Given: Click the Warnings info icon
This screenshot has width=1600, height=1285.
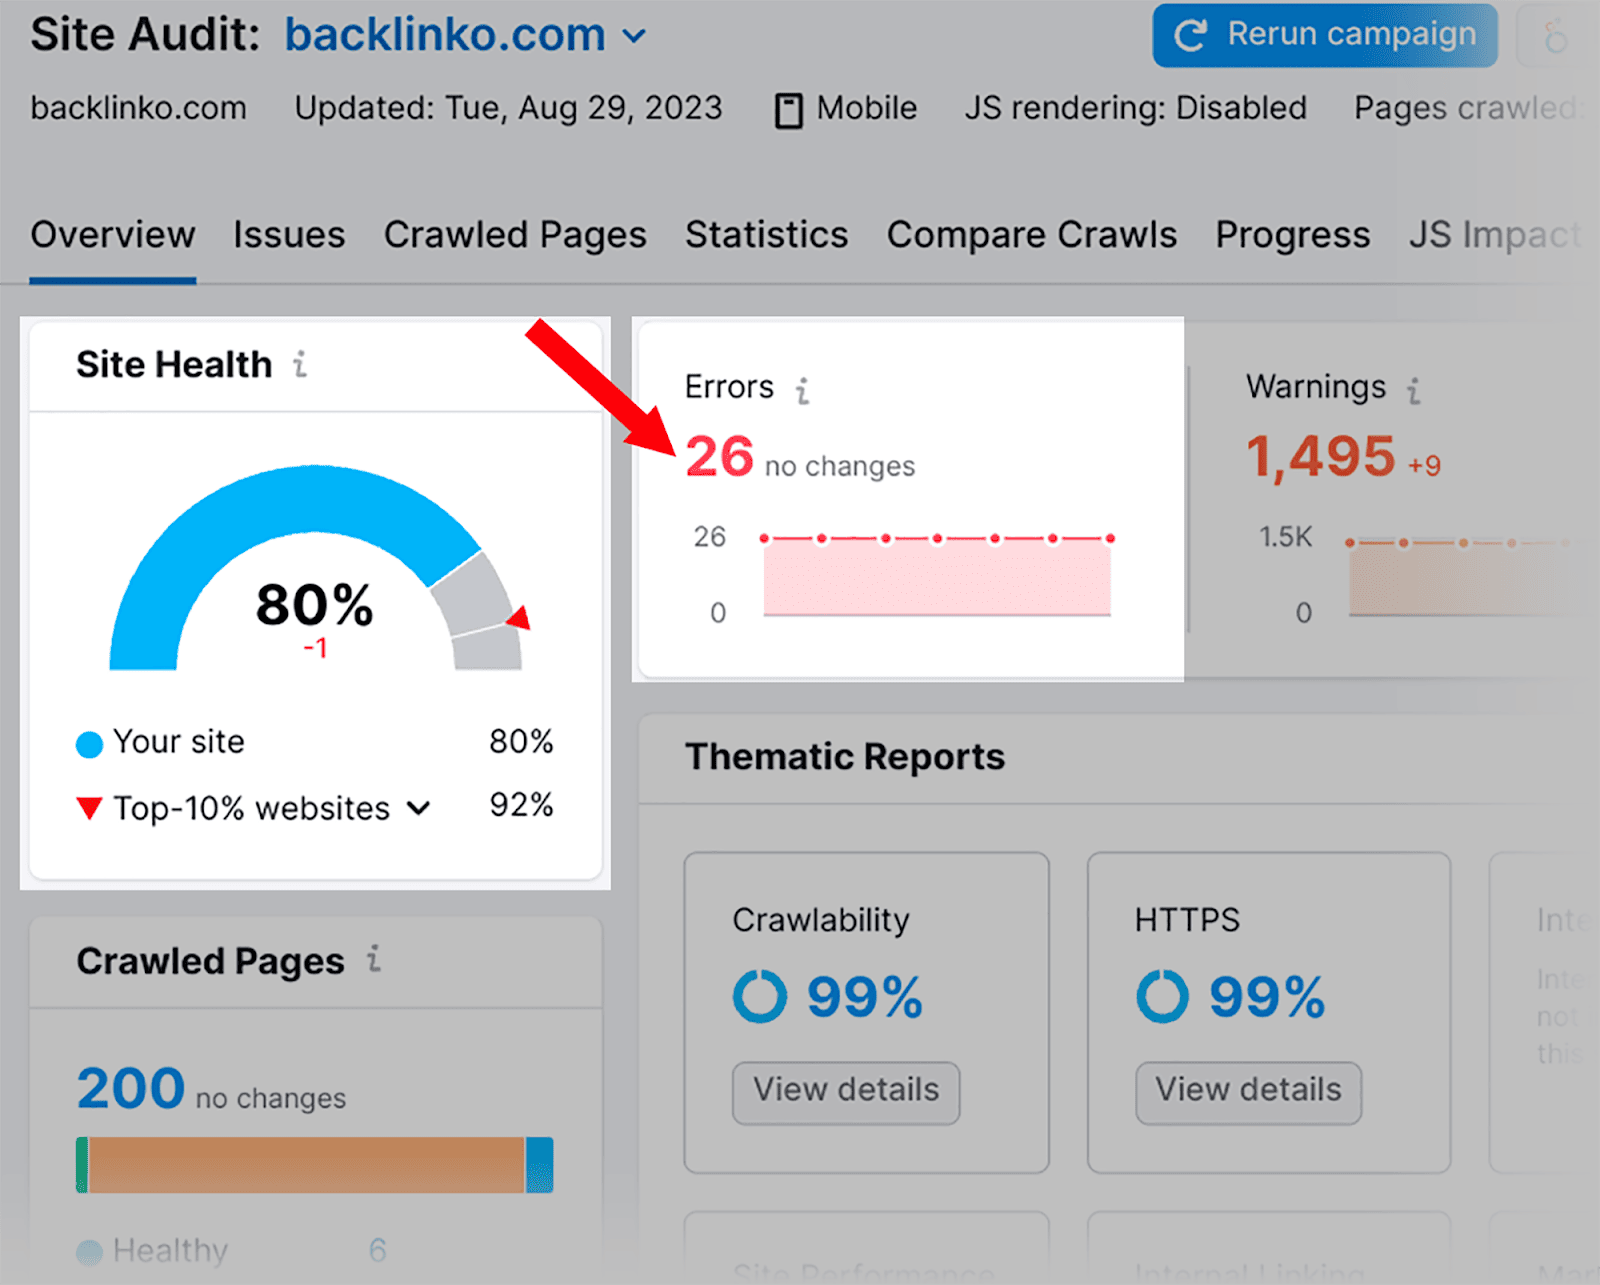Looking at the screenshot, I should tap(1414, 388).
